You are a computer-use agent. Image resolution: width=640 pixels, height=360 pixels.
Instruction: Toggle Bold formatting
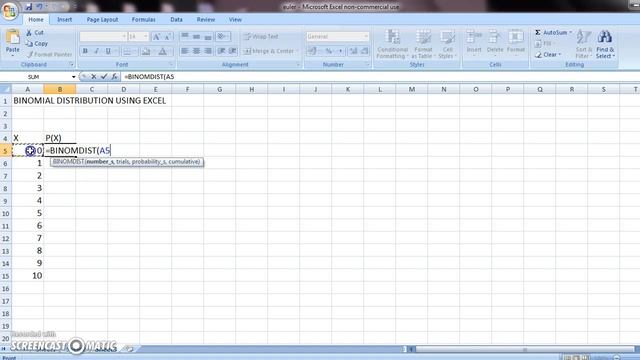point(85,51)
